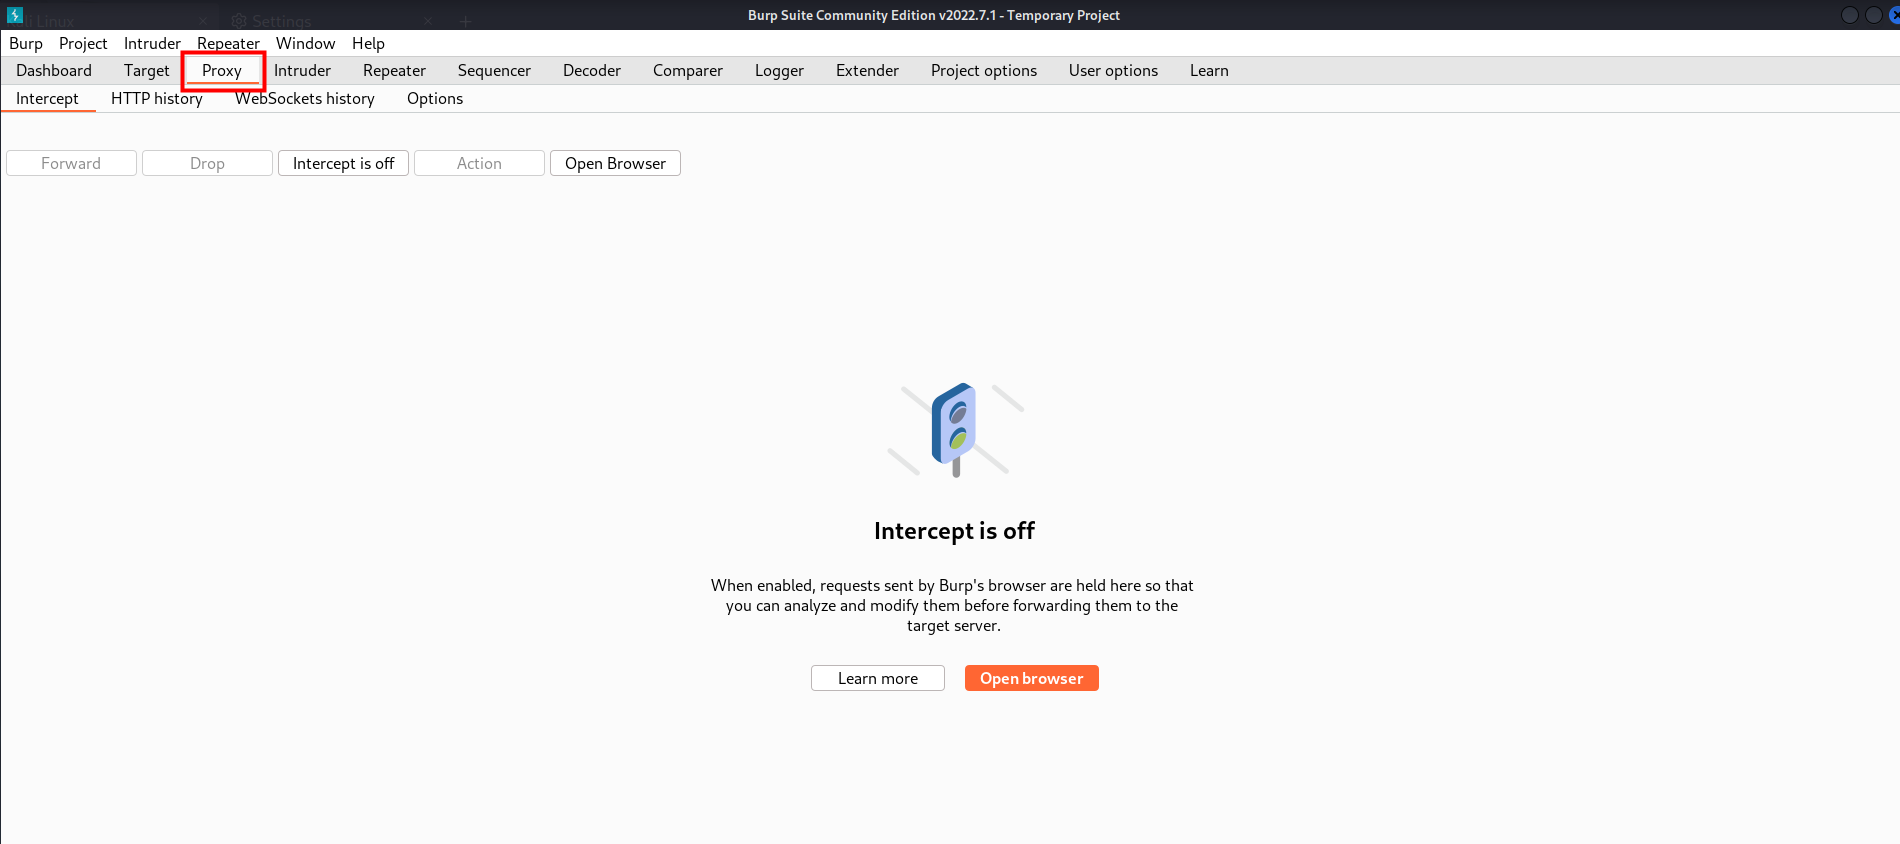Open the Project options tab
This screenshot has height=844, width=1900.
984,70
